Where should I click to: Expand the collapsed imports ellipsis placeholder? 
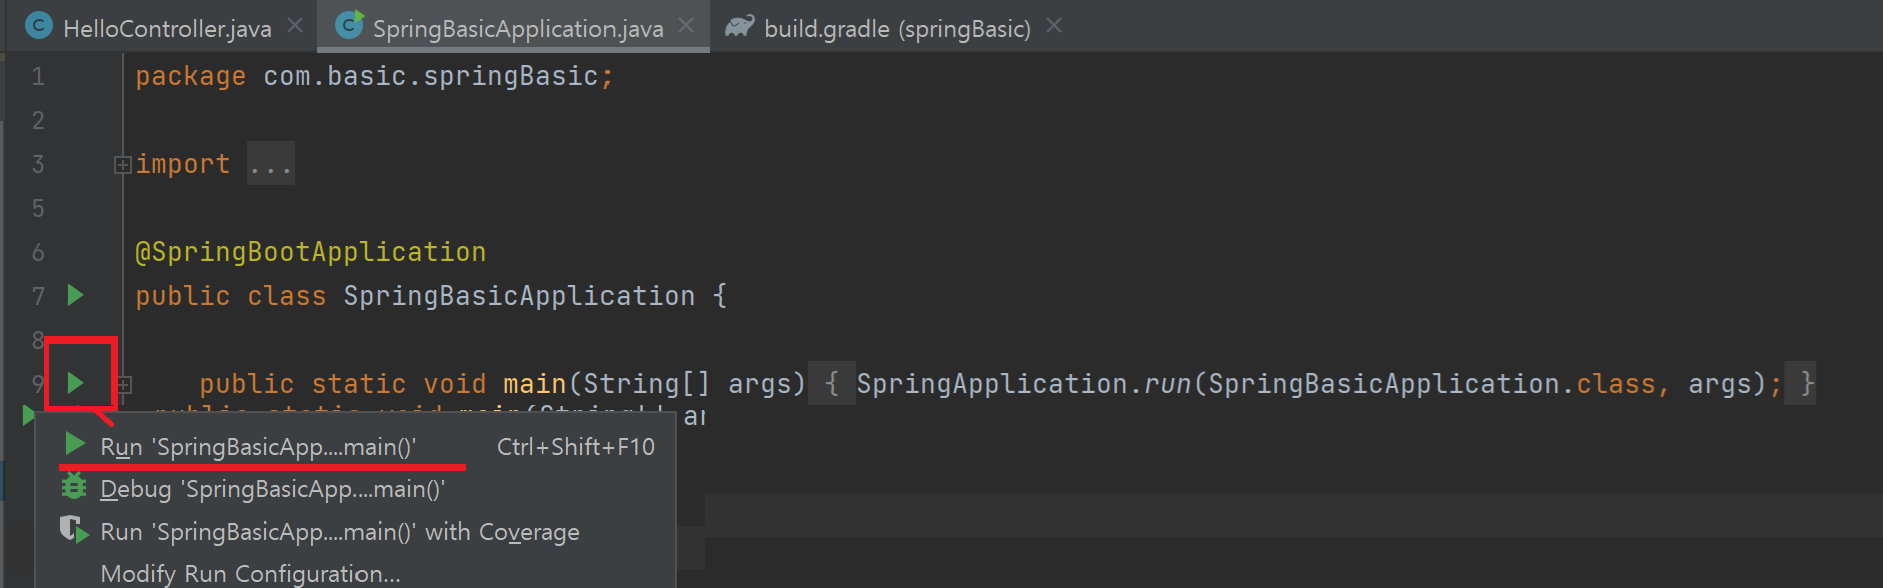click(271, 164)
